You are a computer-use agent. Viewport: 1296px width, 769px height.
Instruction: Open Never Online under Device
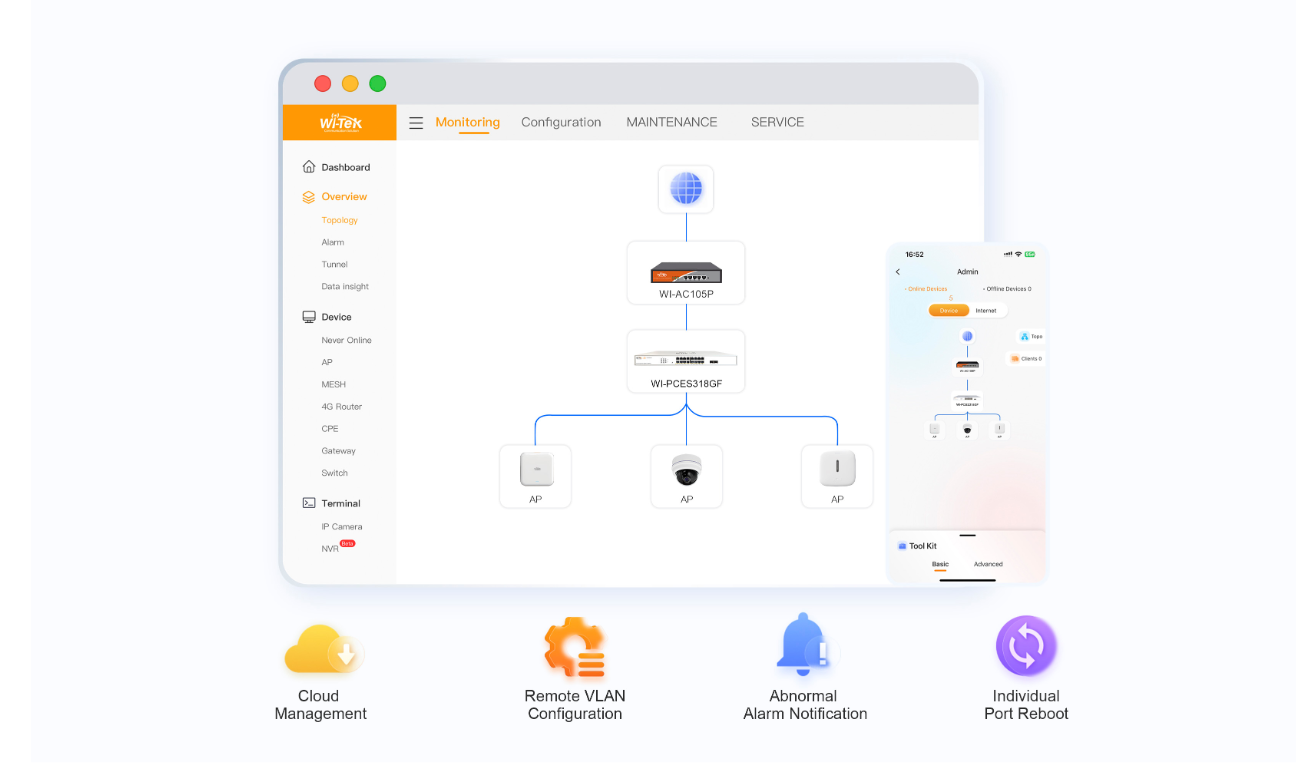point(346,340)
